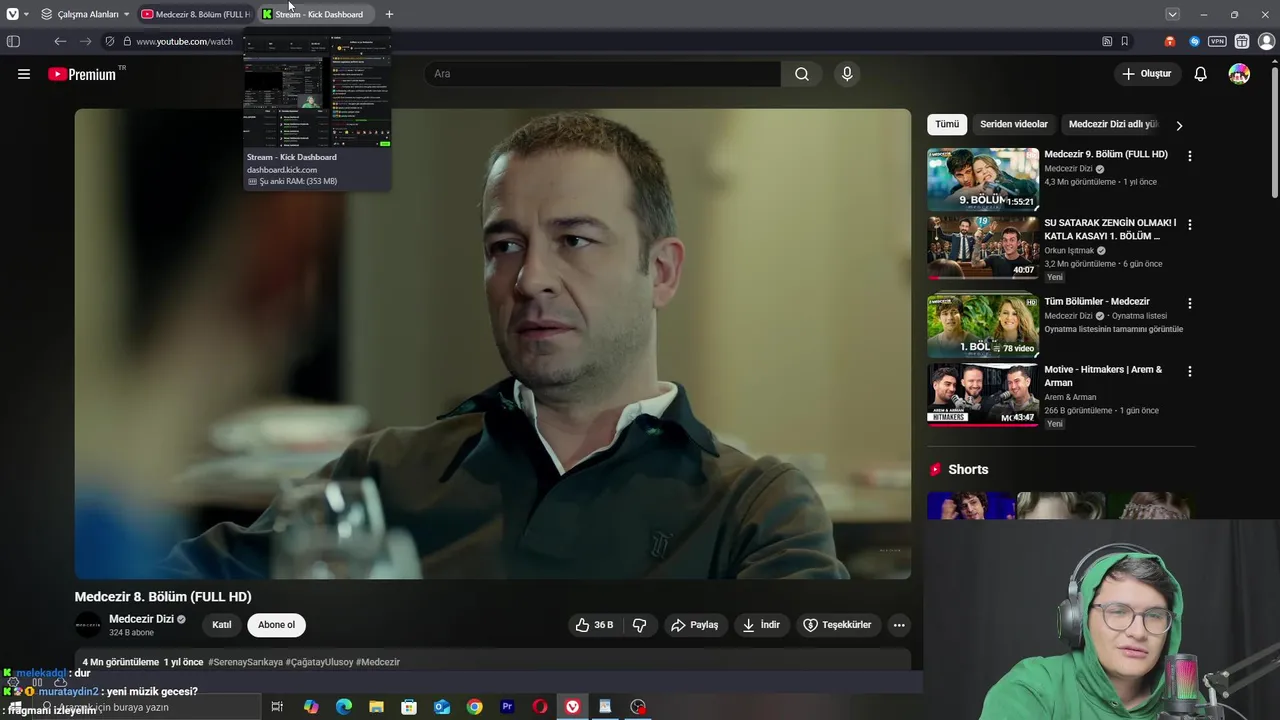Bookmark this page
This screenshot has width=1280, height=720.
[1125, 41]
